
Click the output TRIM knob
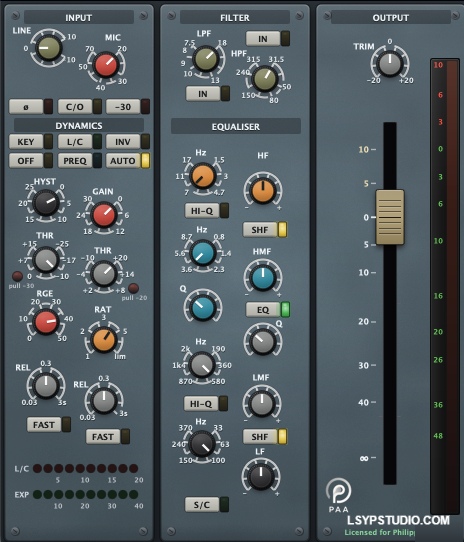click(390, 64)
